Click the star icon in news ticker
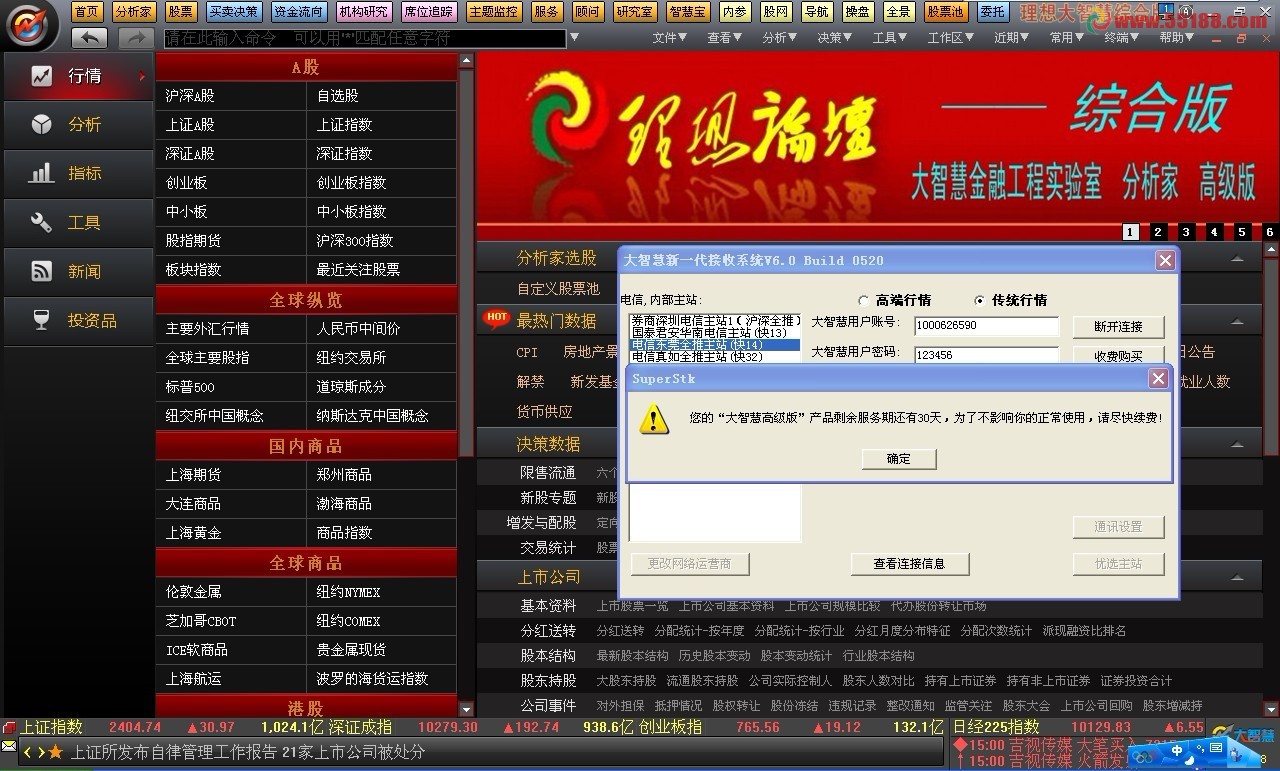 tap(55, 752)
